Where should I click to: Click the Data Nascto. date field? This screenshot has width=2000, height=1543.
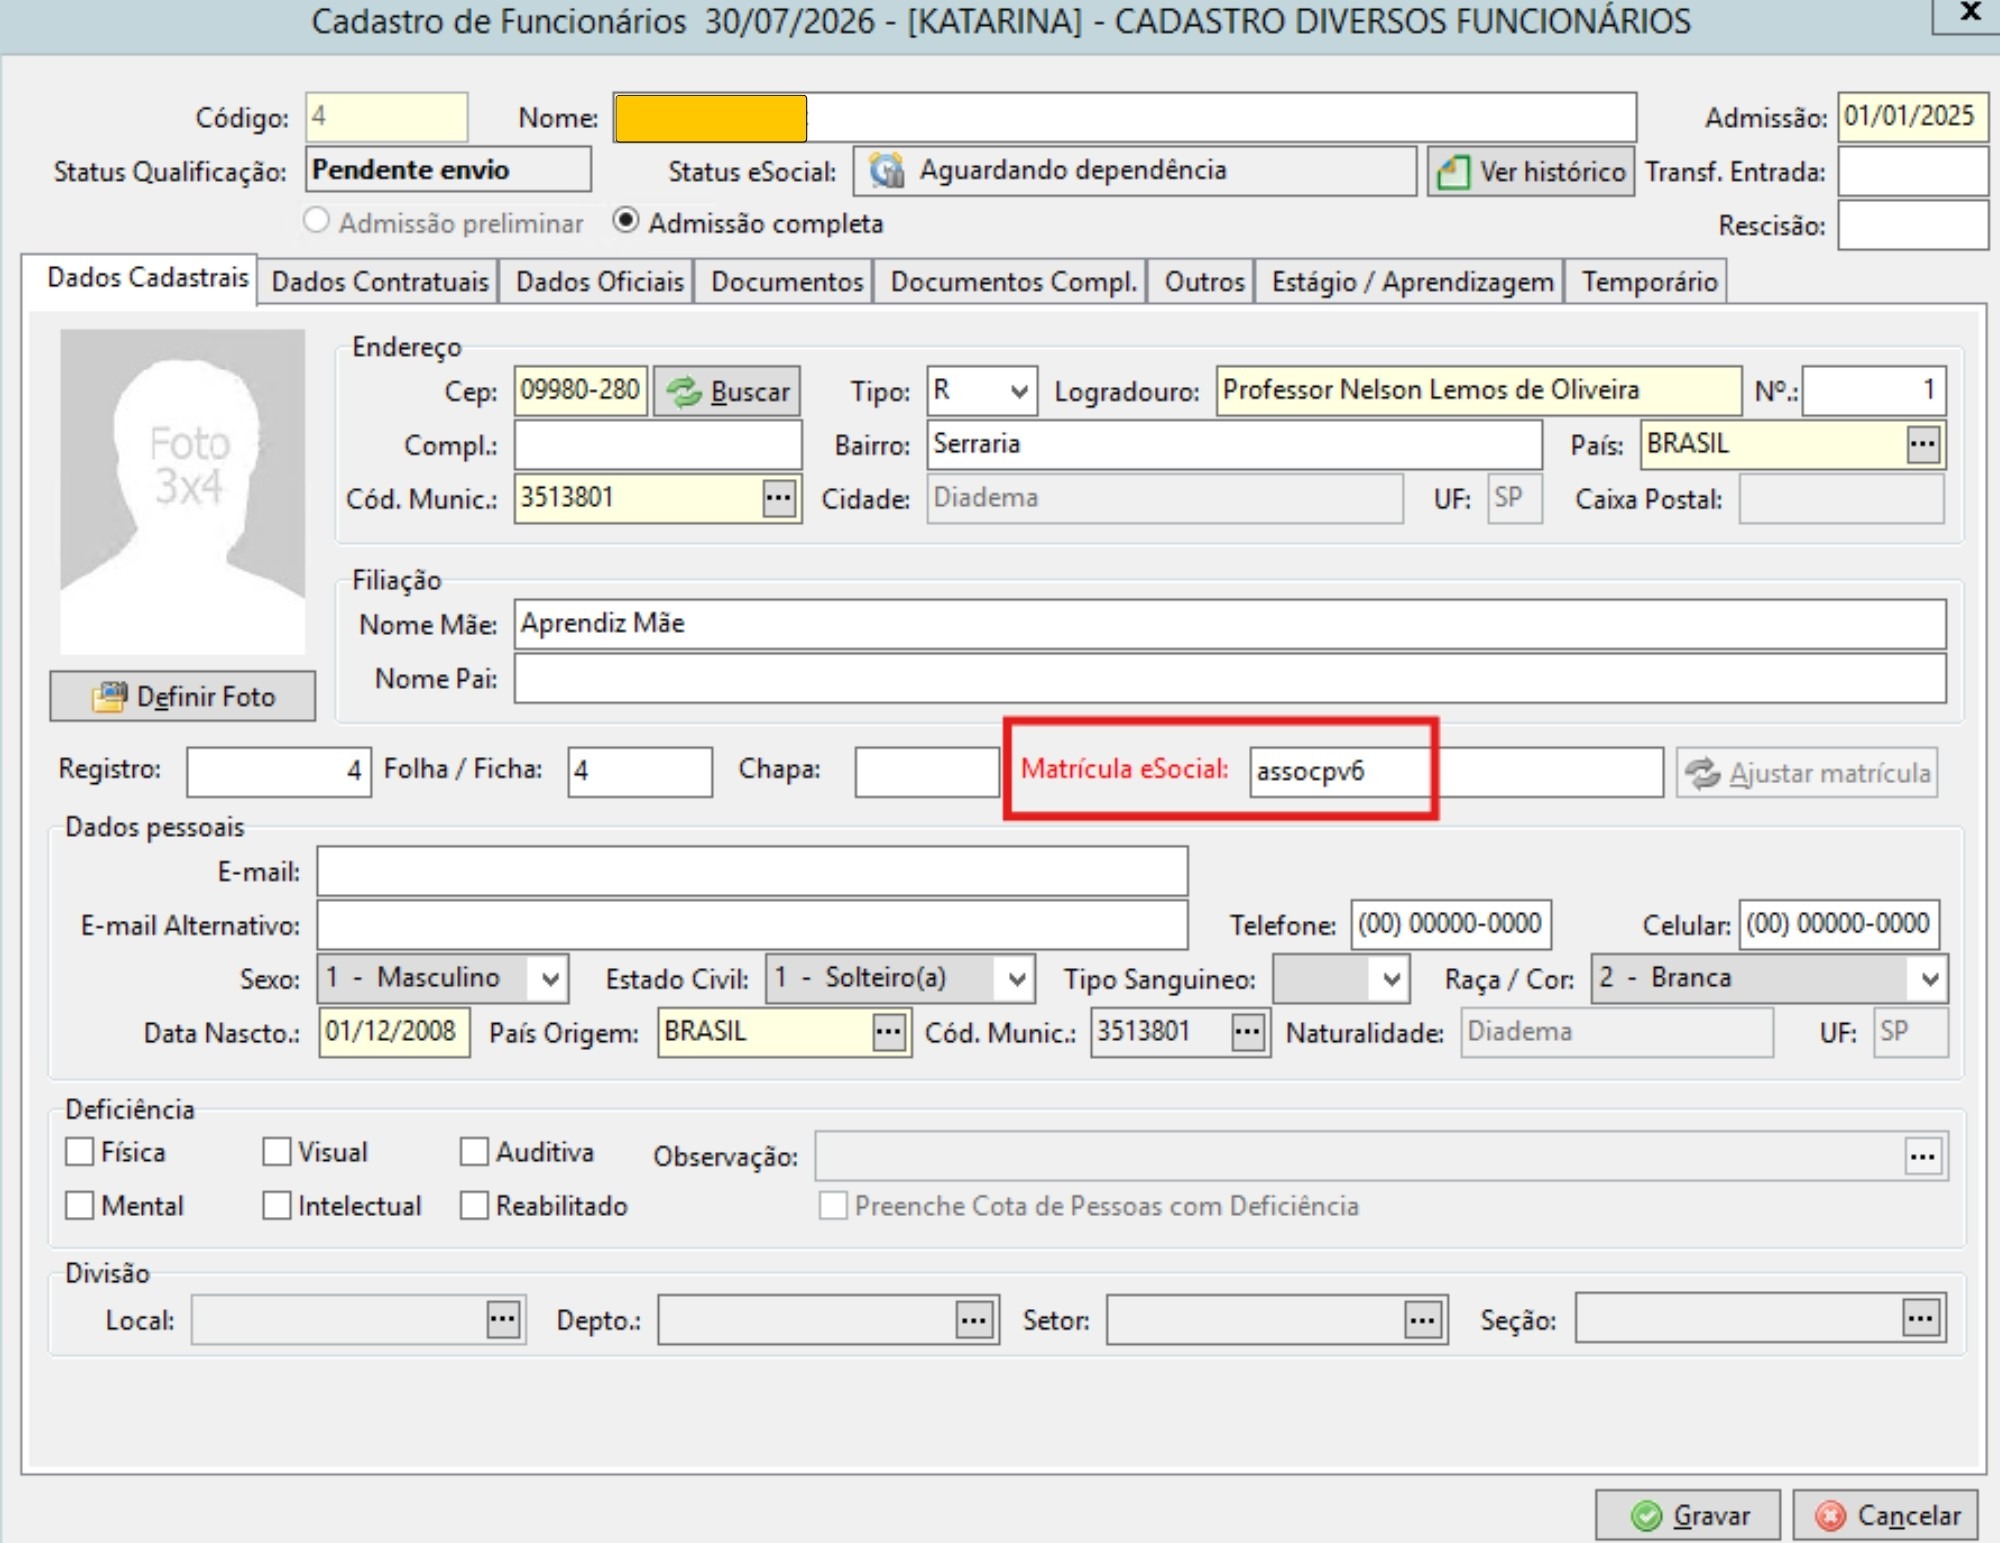coord(394,1031)
